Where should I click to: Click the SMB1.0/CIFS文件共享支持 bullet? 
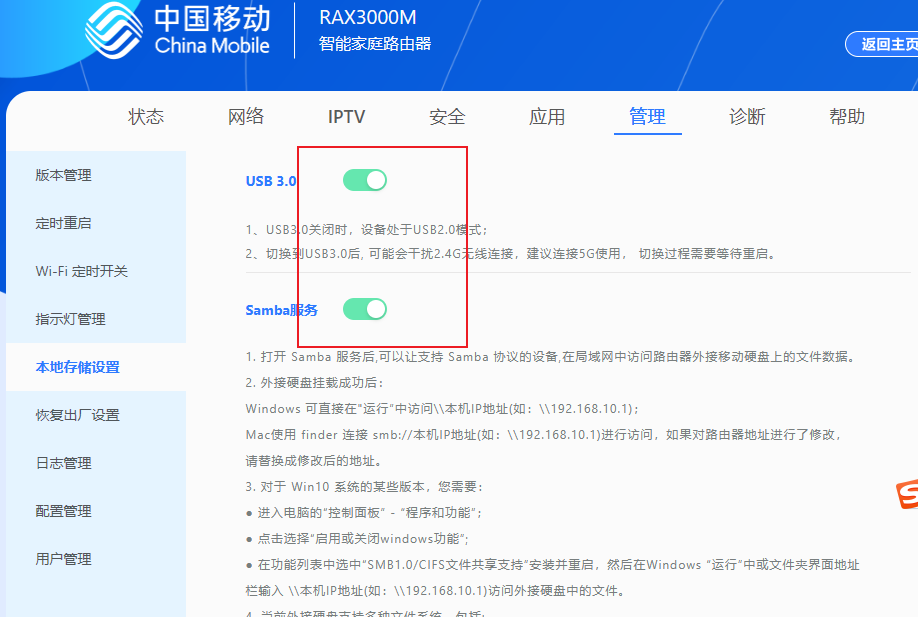click(553, 565)
